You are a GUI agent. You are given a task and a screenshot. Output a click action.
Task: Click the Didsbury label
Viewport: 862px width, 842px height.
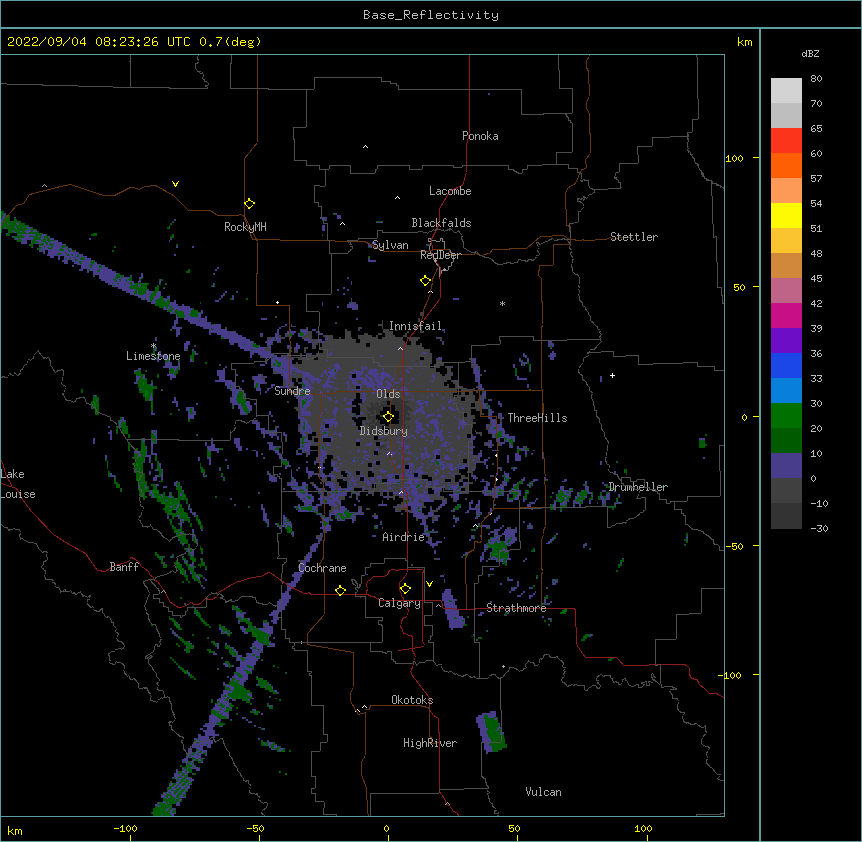point(384,431)
